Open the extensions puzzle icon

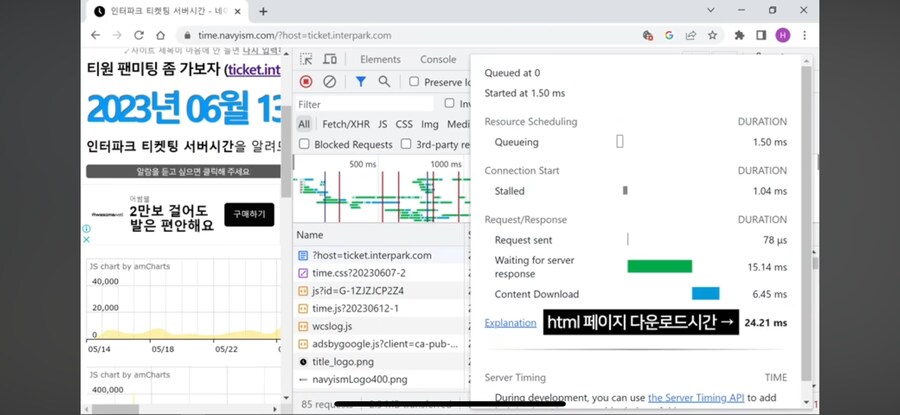click(739, 35)
